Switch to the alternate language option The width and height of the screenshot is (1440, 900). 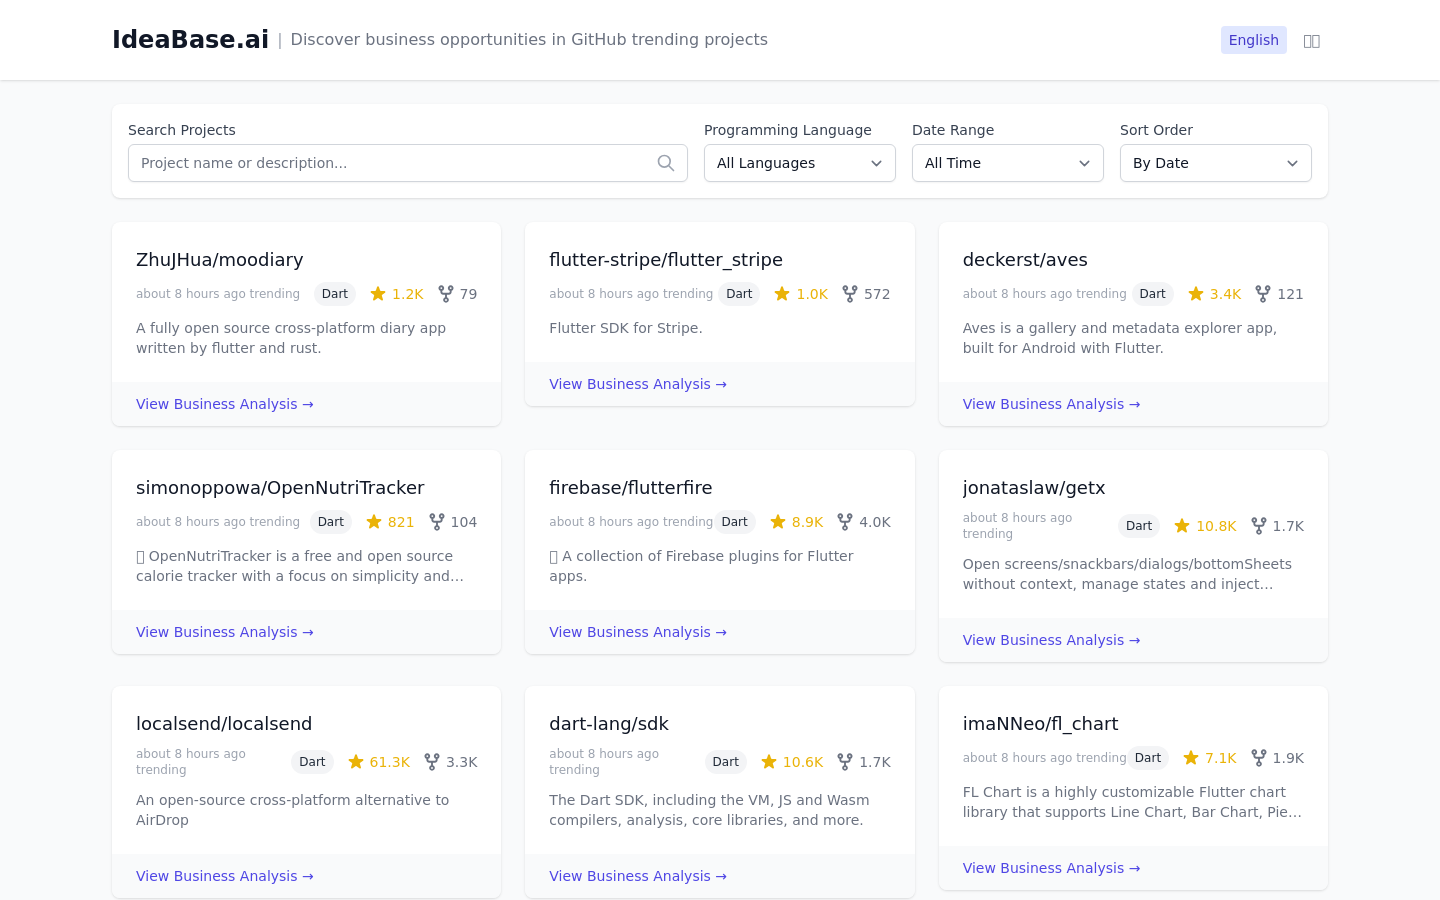1312,41
